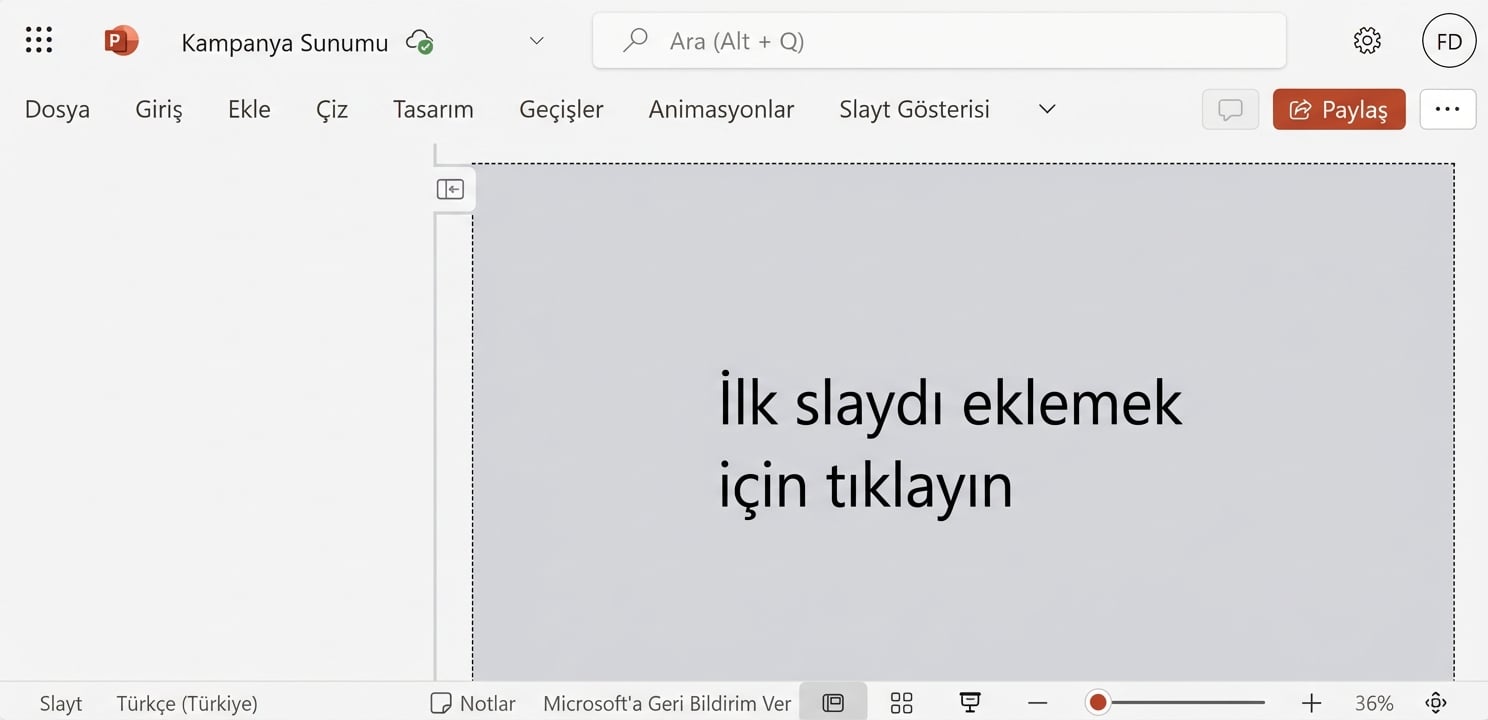Check the cloud save status icon

click(420, 43)
